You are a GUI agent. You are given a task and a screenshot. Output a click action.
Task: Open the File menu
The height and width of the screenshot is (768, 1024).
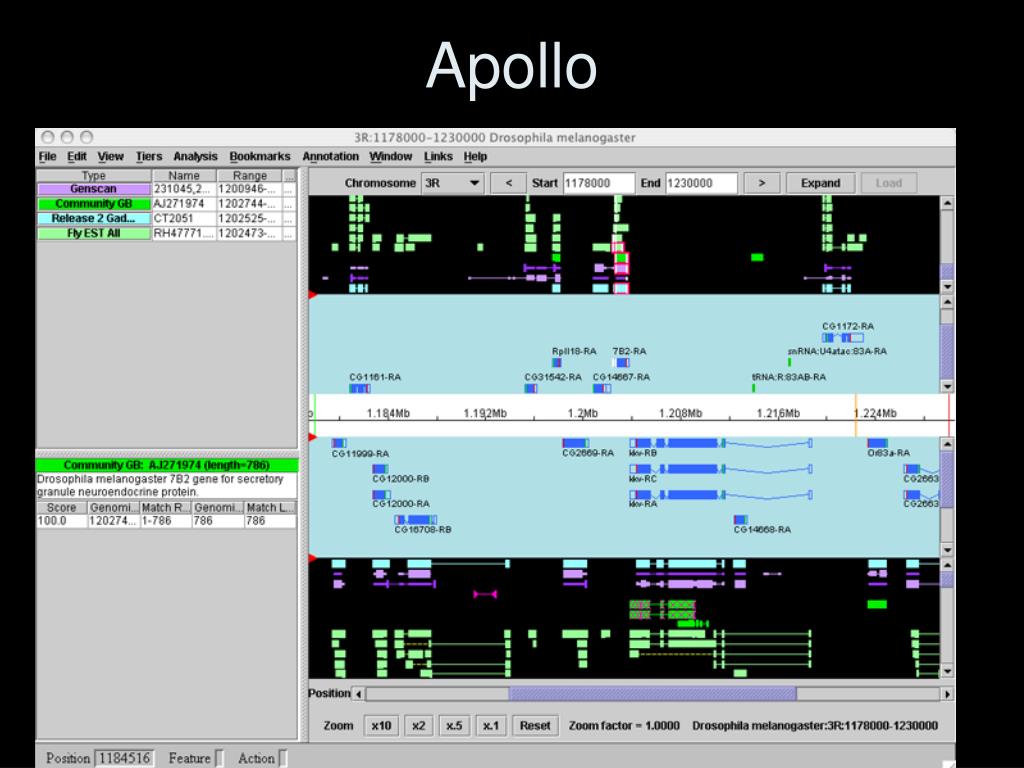pyautogui.click(x=47, y=157)
